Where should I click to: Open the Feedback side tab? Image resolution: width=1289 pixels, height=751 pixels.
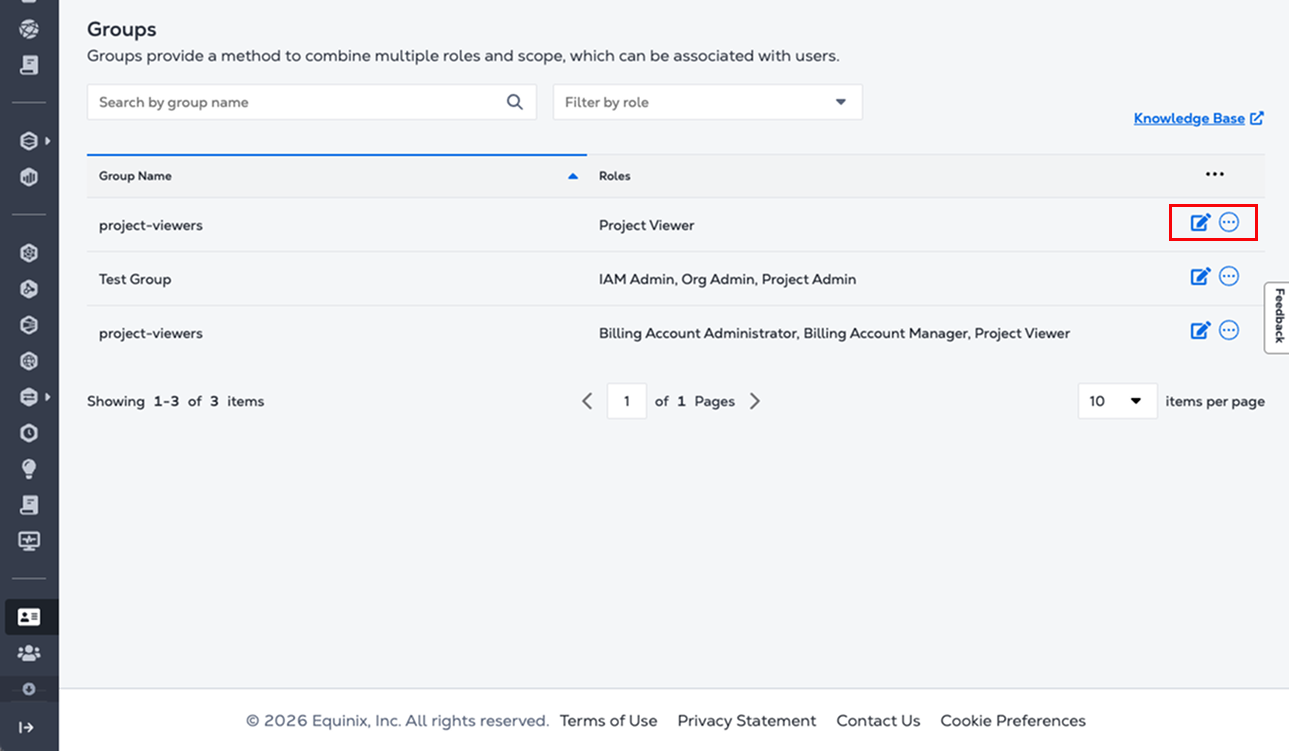[1278, 317]
